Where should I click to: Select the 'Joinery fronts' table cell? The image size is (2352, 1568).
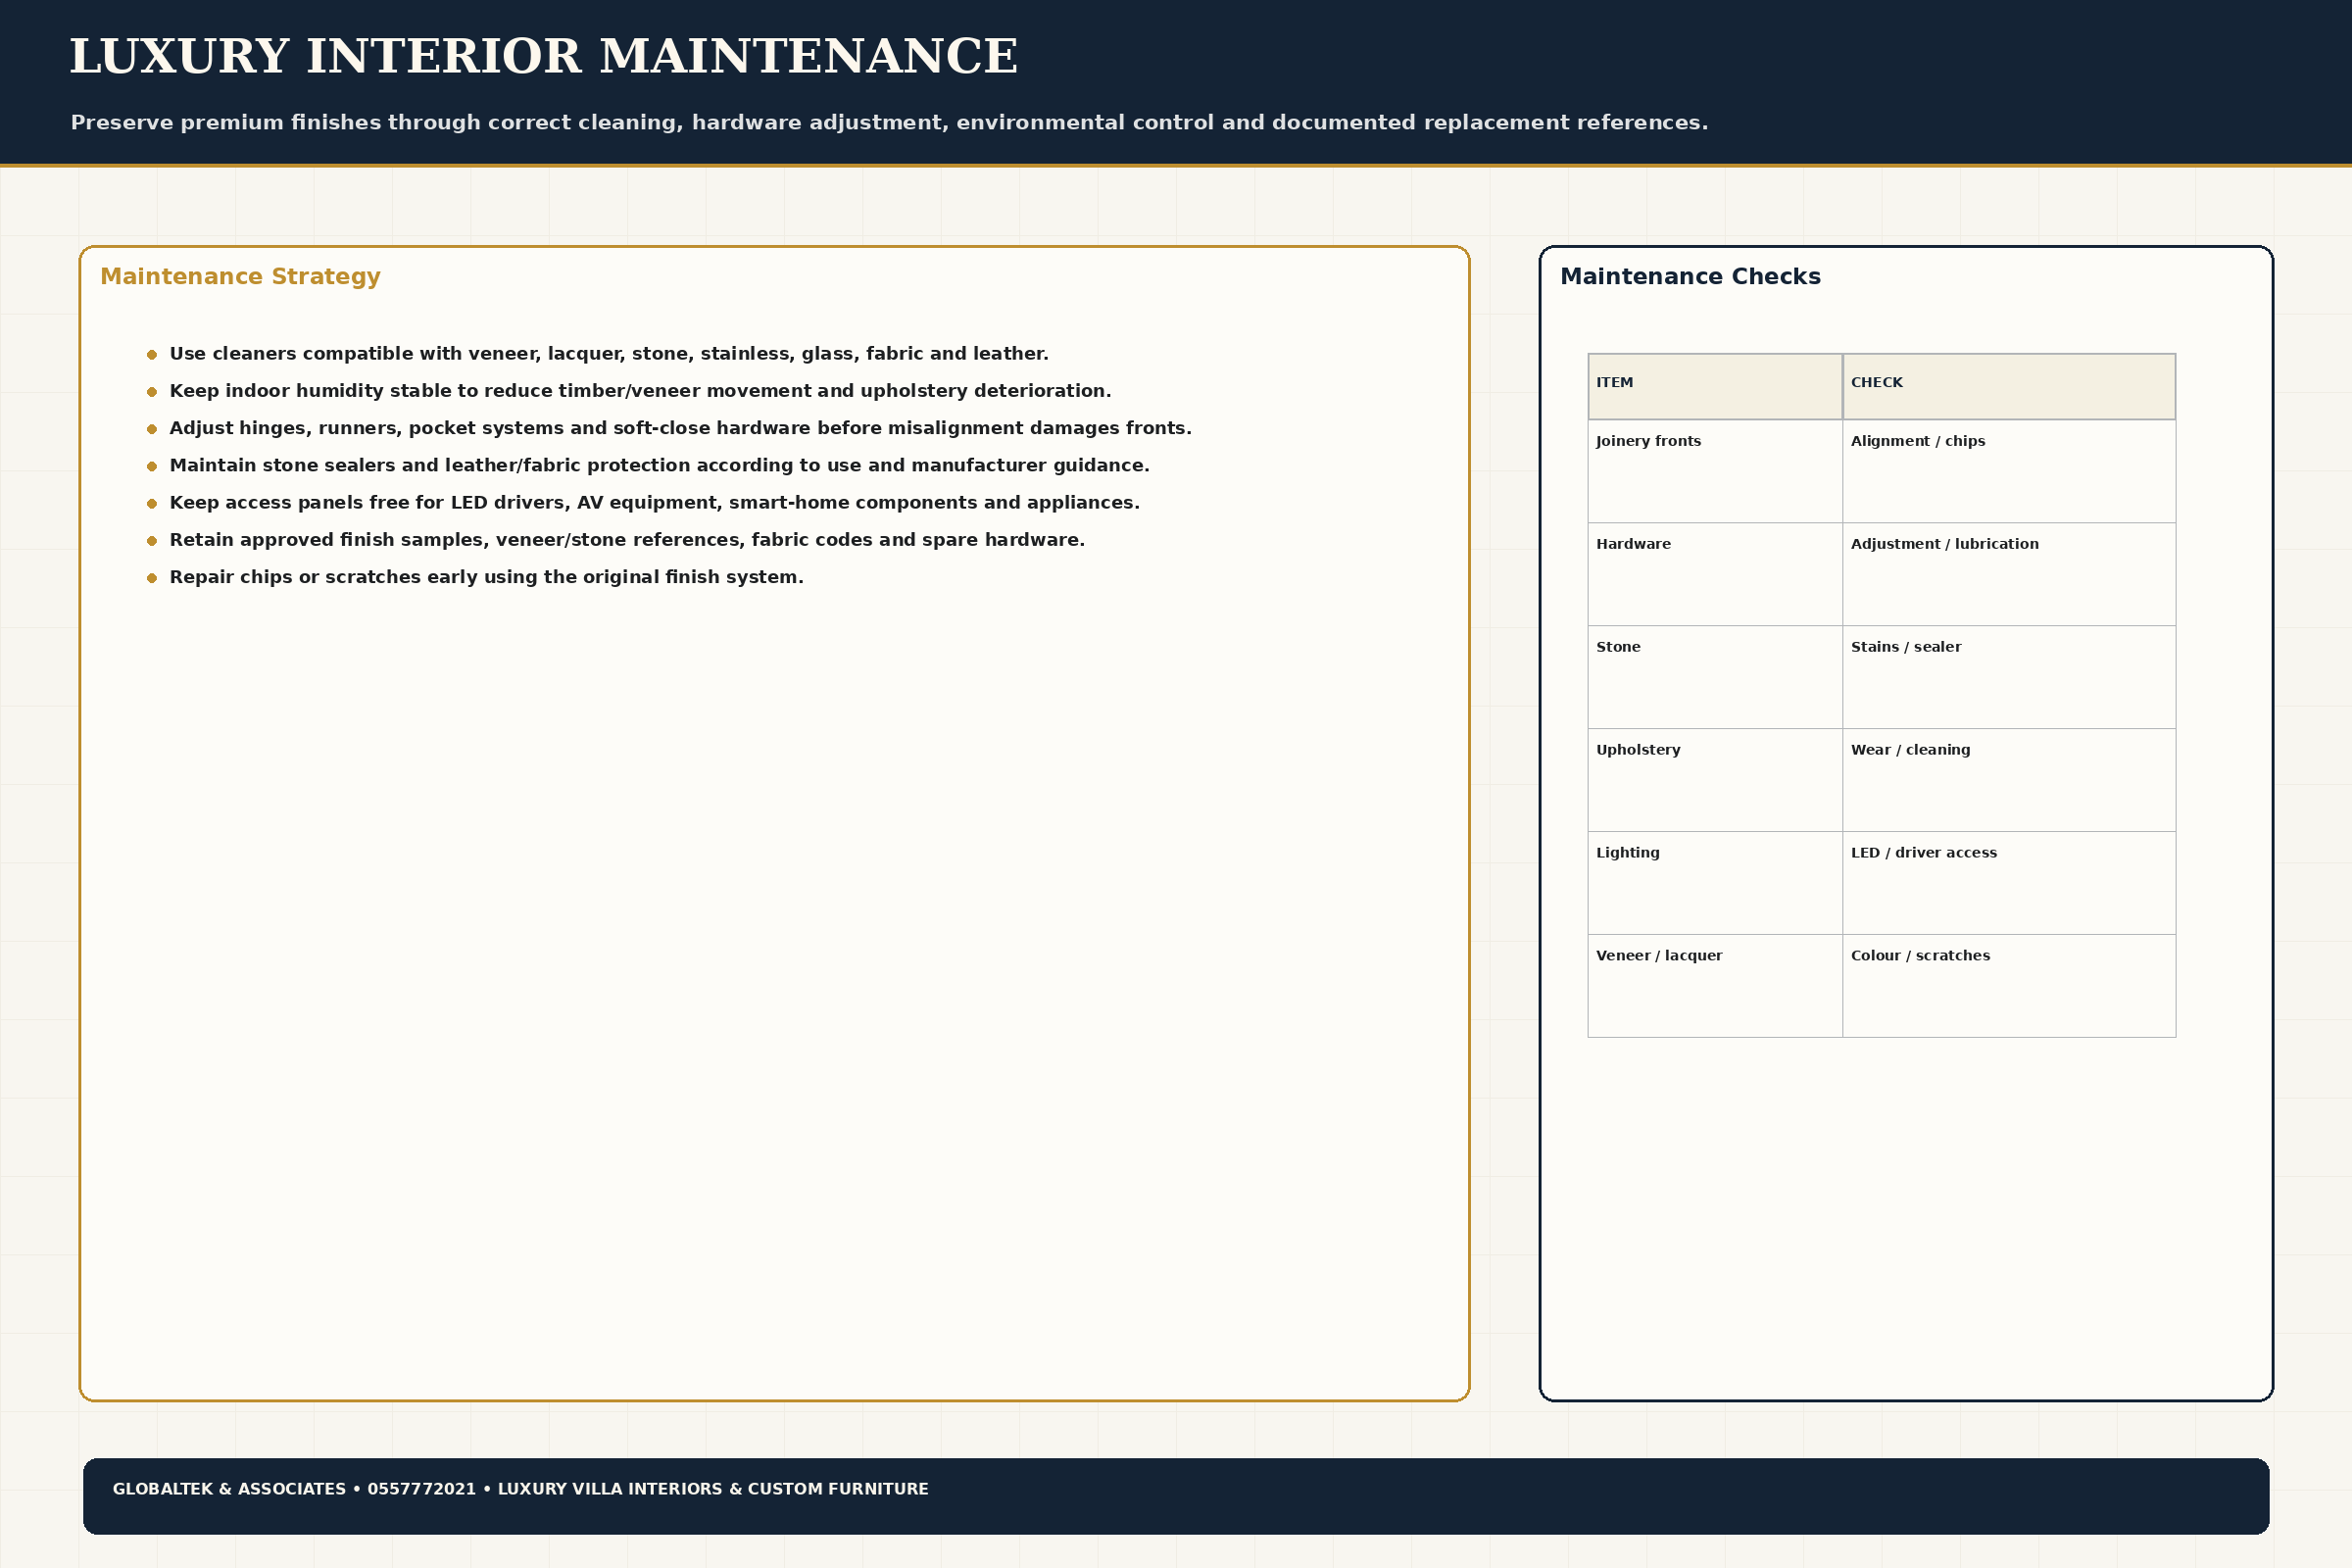tap(1715, 471)
